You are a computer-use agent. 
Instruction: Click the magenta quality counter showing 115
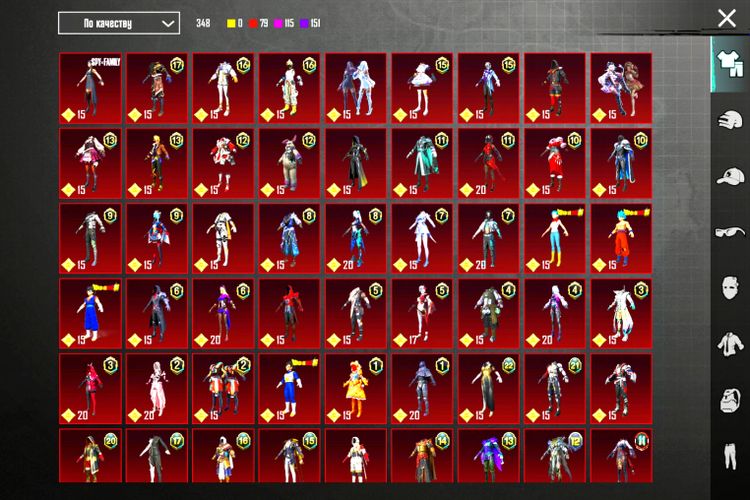coord(285,23)
